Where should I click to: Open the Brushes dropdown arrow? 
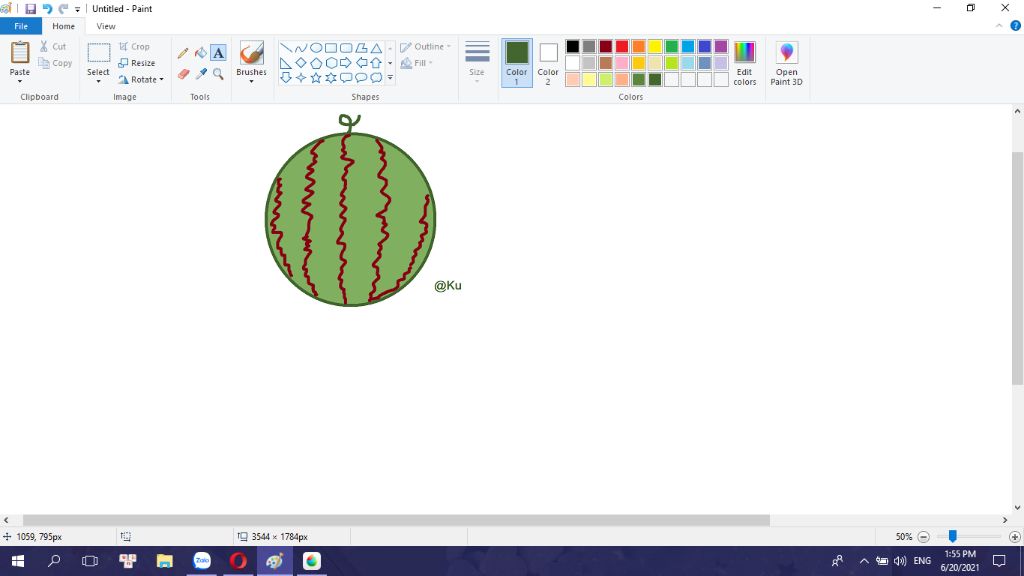(x=251, y=81)
